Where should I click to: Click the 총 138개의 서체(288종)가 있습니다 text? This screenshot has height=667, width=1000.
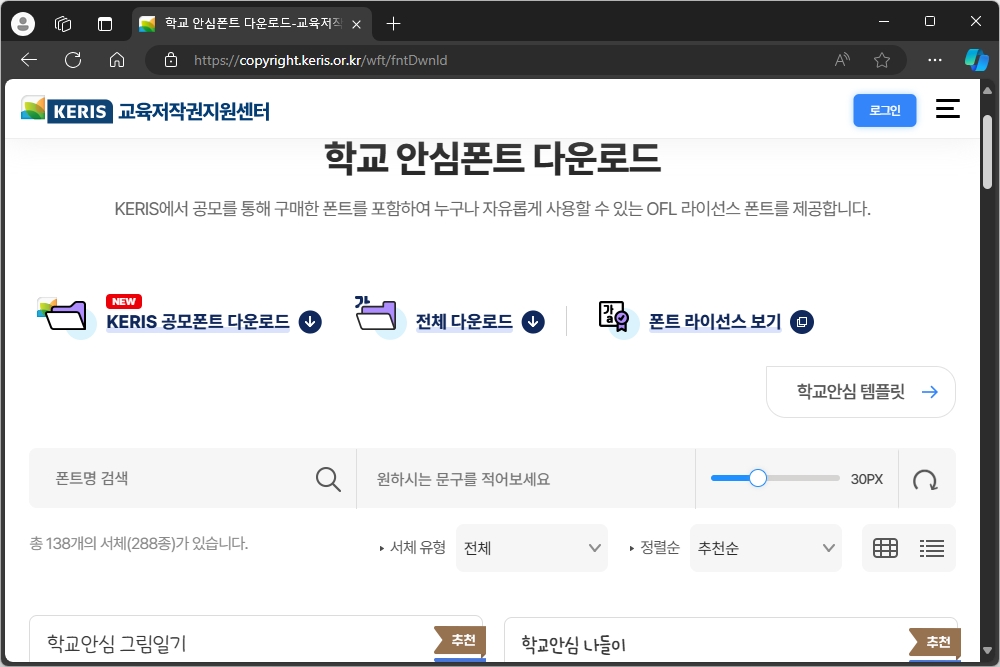[138, 543]
